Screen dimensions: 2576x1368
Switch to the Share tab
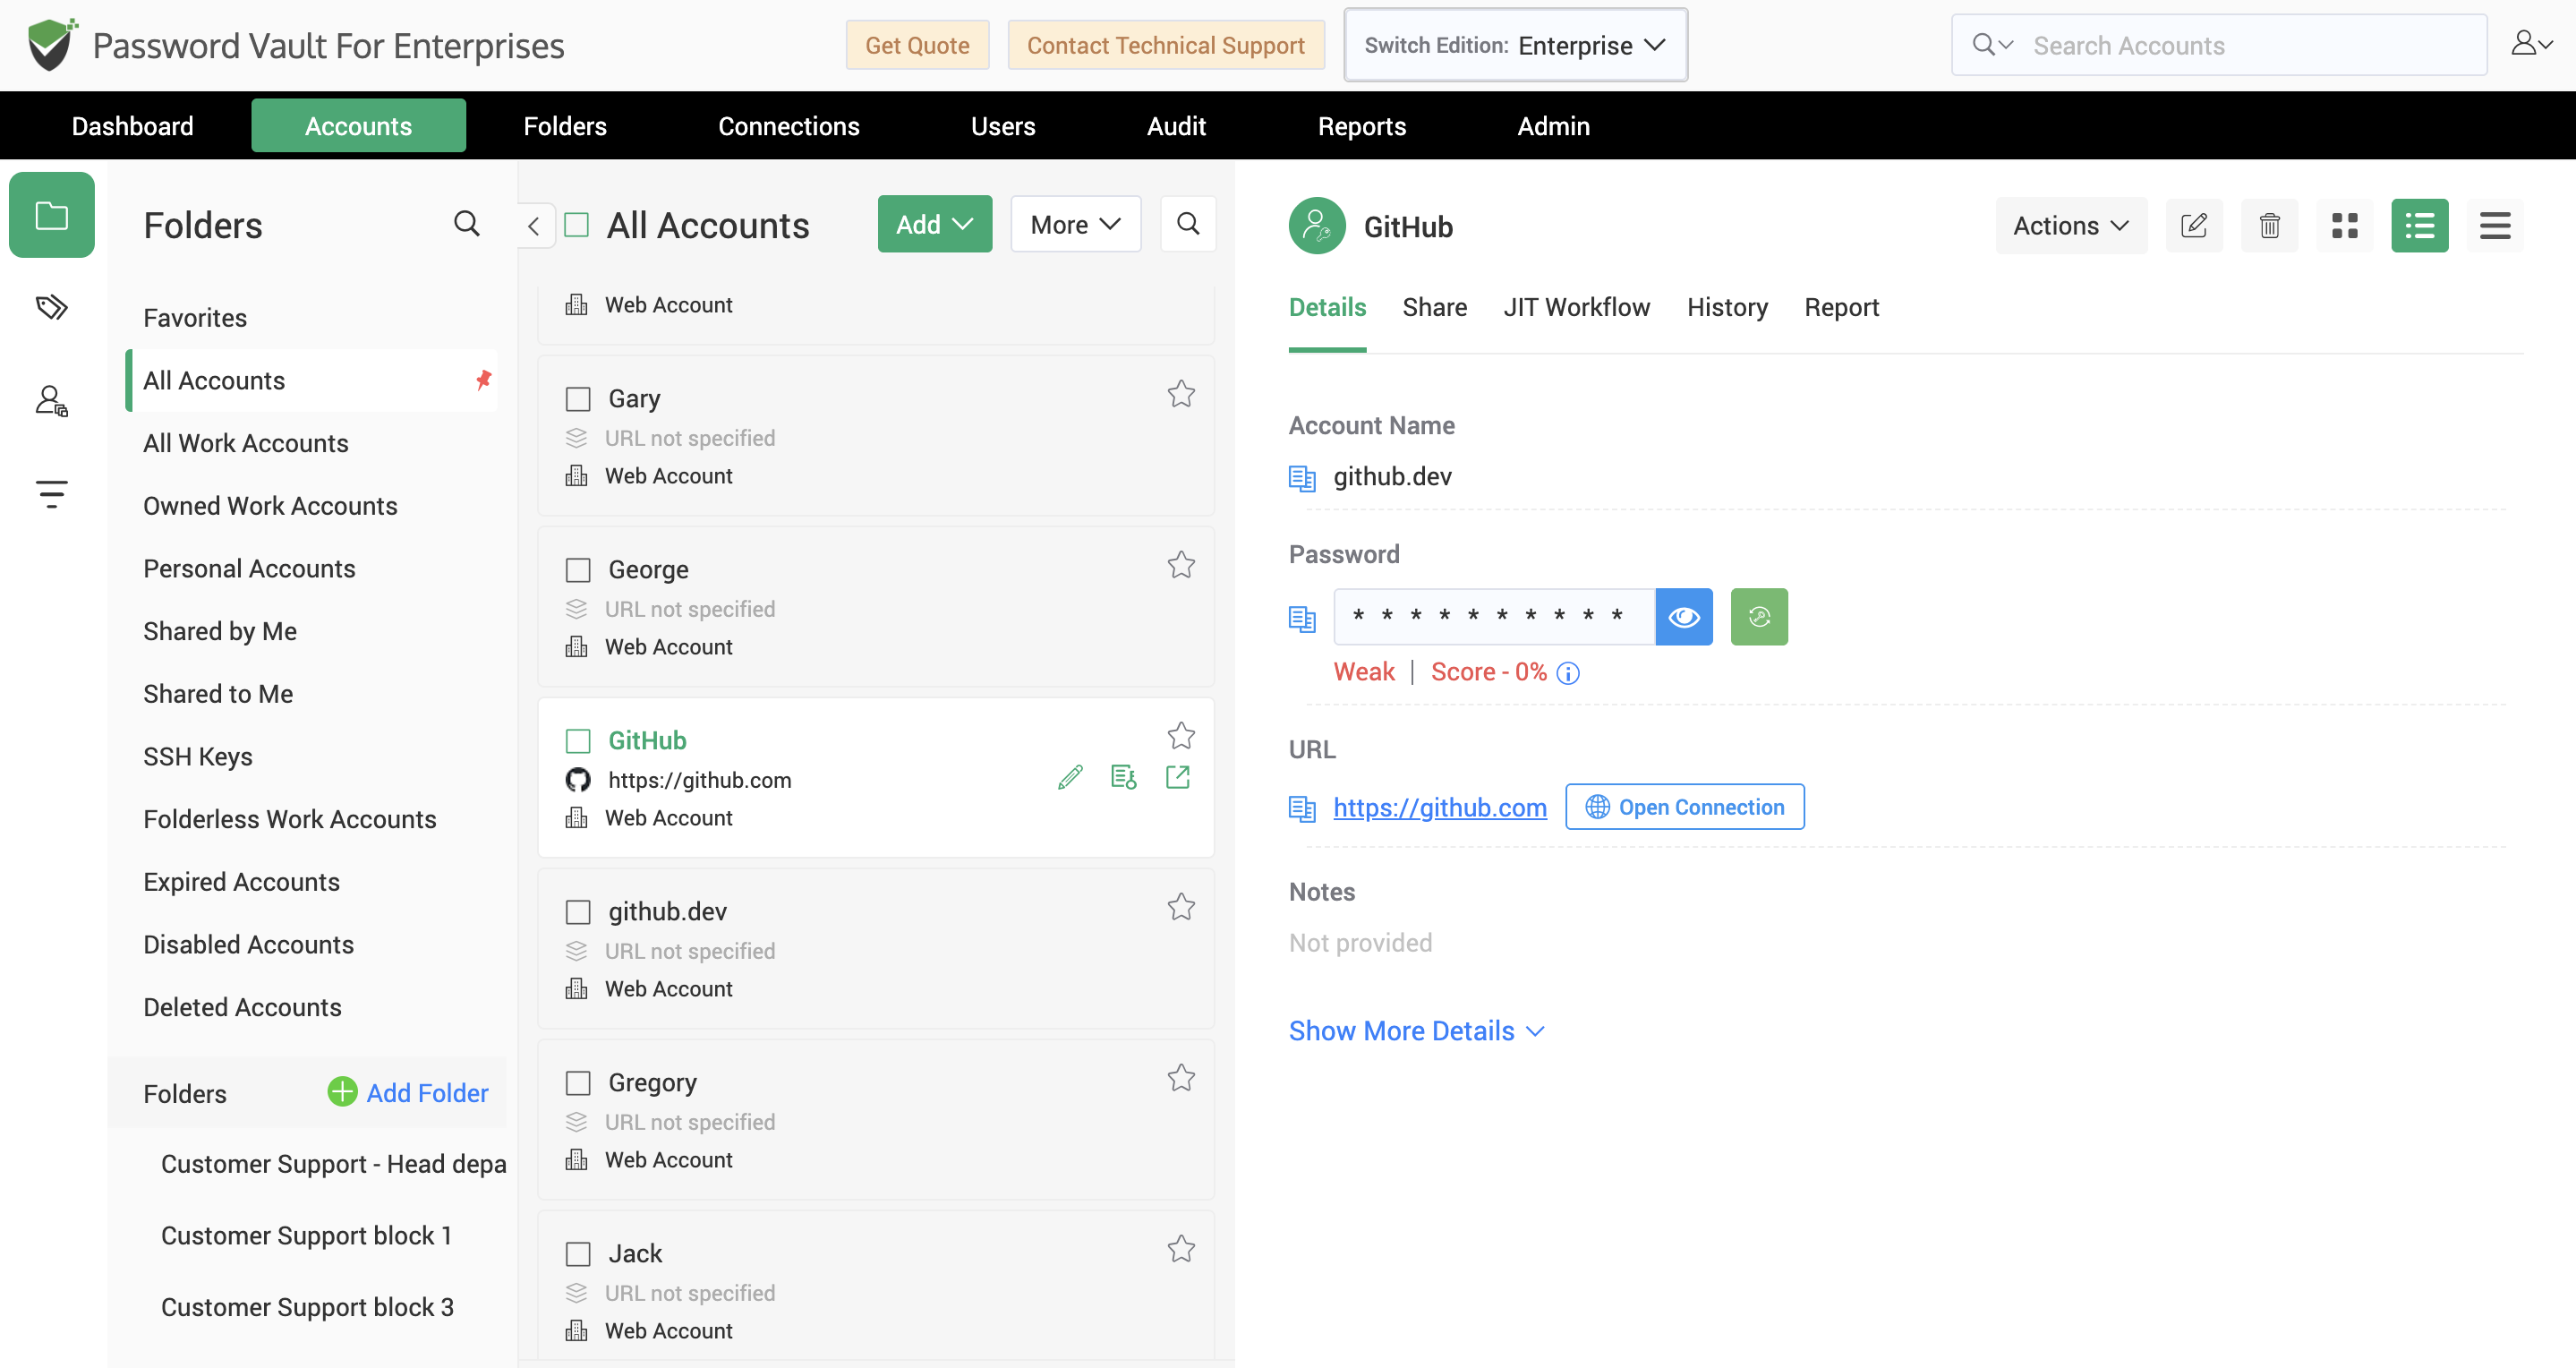[1434, 307]
